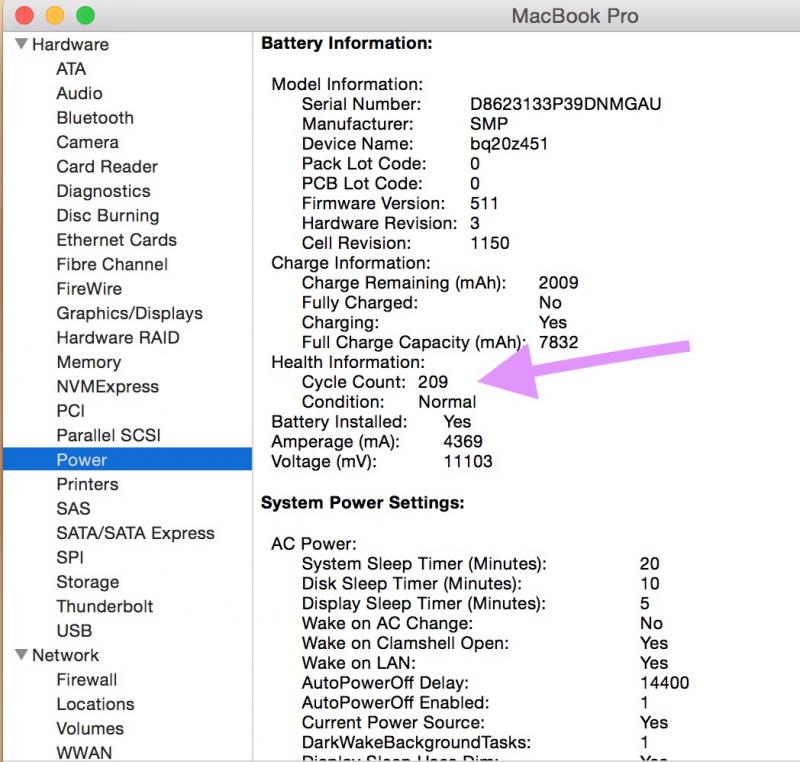The height and width of the screenshot is (762, 800).
Task: Select Disc Burning entry
Action: click(x=108, y=216)
